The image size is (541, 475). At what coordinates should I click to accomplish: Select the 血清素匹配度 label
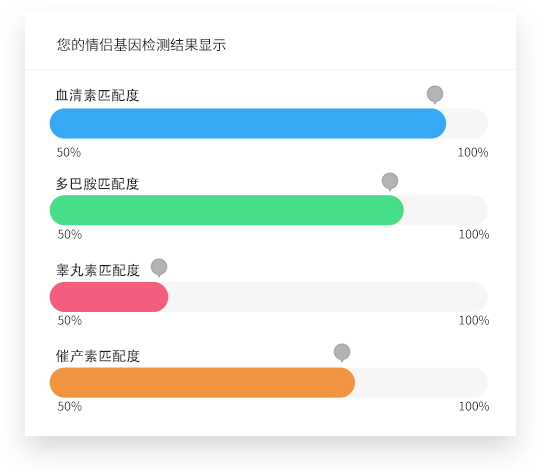(x=97, y=96)
